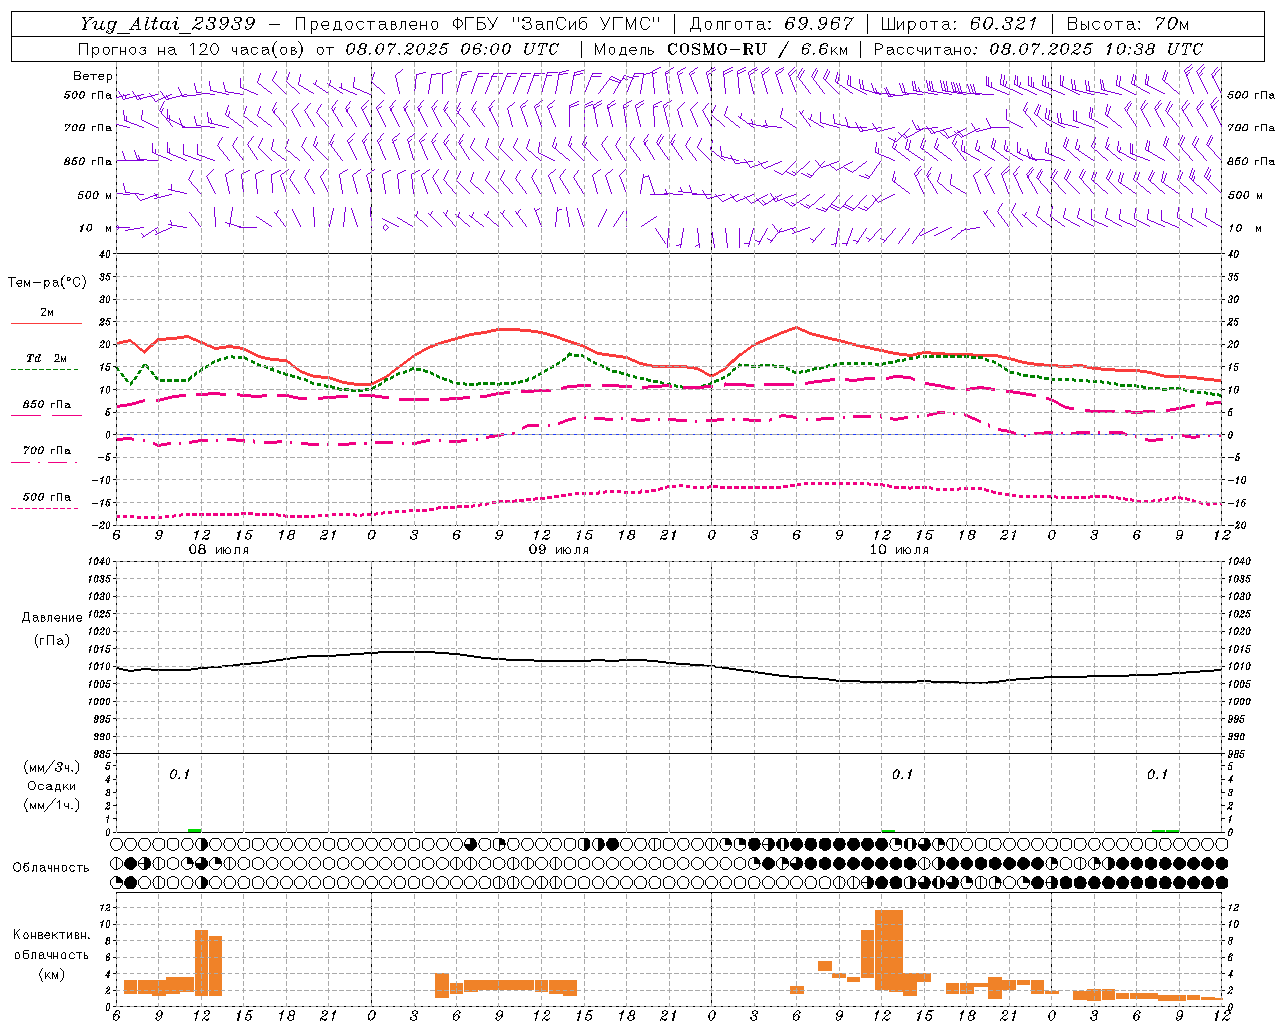Click the Давление pressure panel label
The width and height of the screenshot is (1280, 1024).
[52, 618]
